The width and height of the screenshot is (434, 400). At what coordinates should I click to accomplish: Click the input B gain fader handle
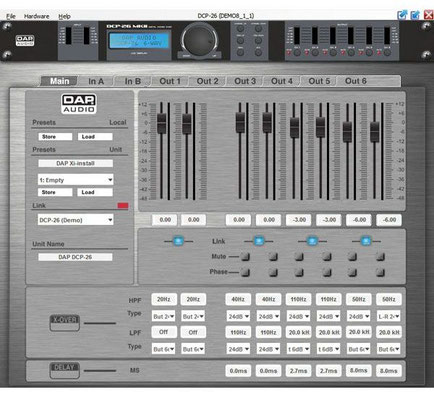[187, 123]
